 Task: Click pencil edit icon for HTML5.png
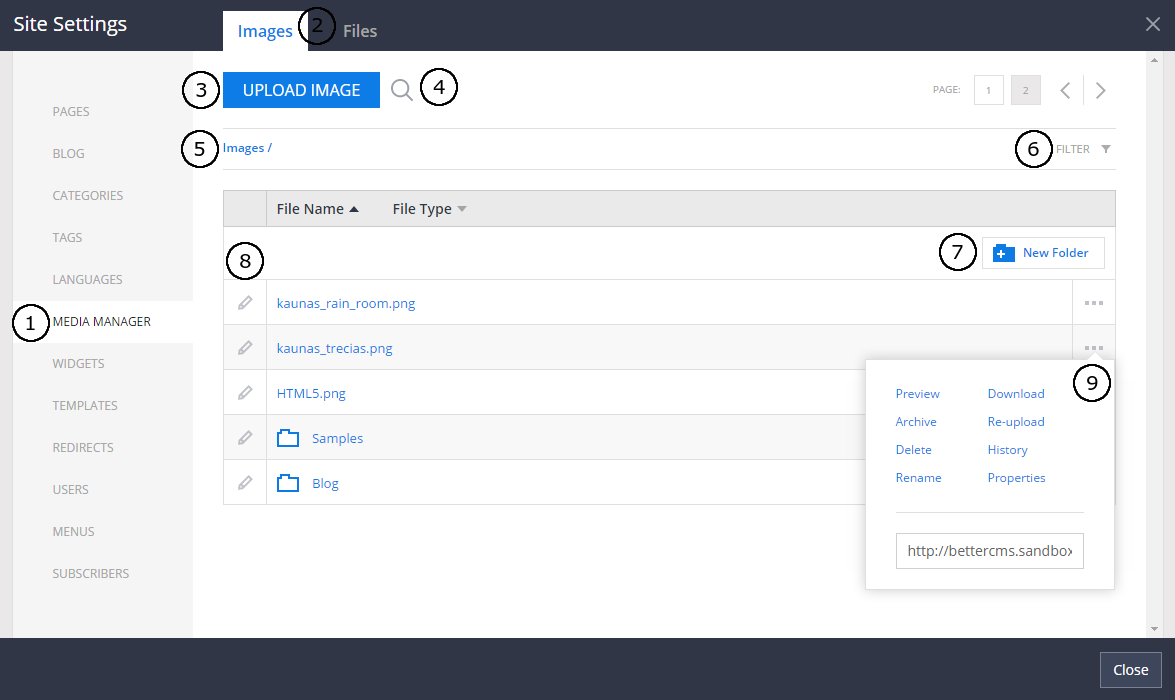pos(245,393)
